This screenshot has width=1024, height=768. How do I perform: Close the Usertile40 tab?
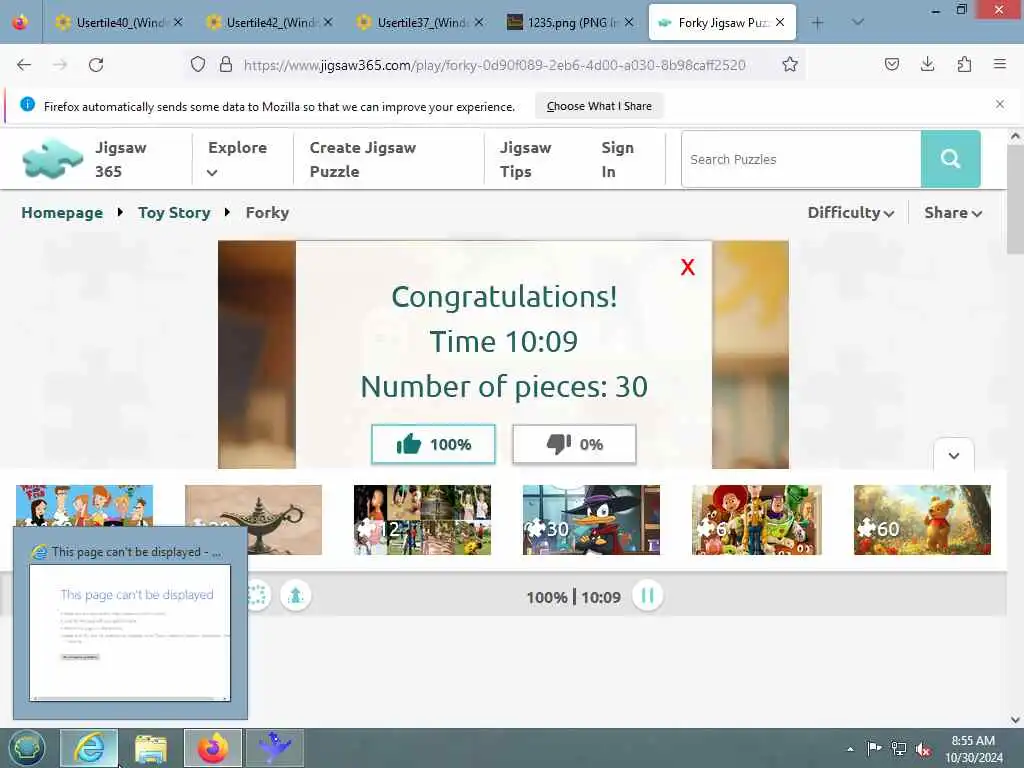tap(178, 22)
